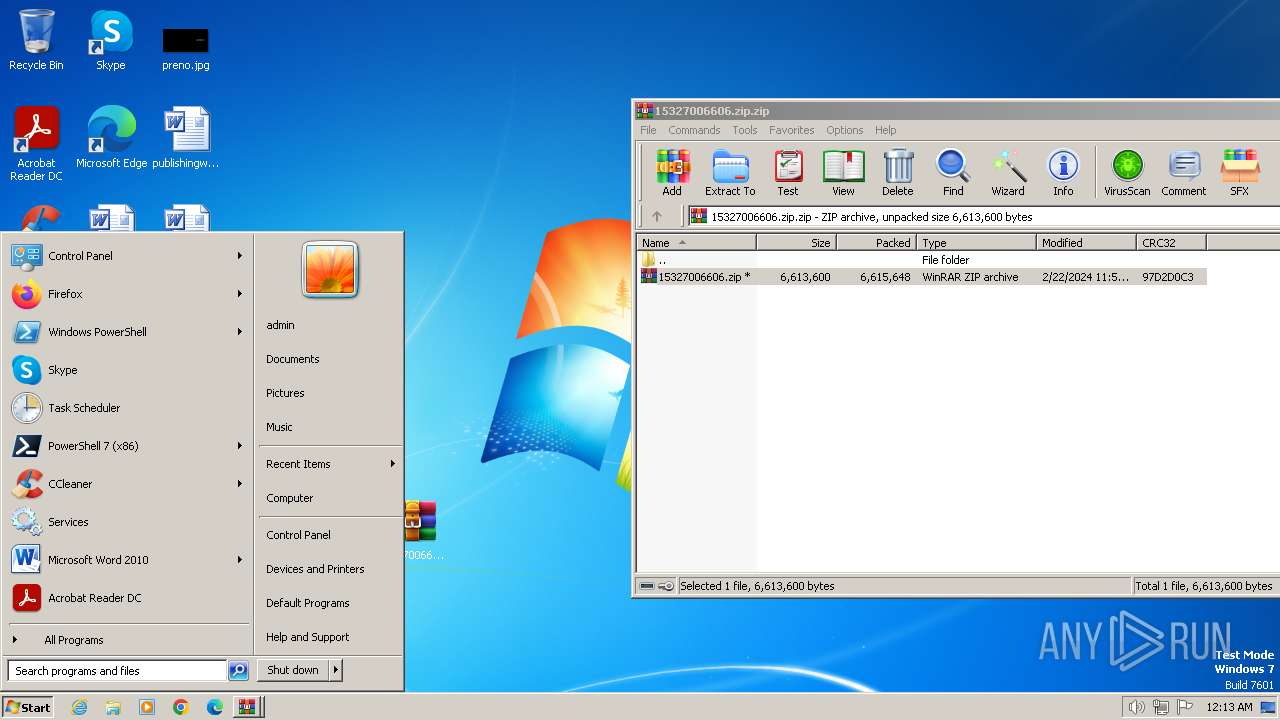Viewport: 1280px width, 720px height.
Task: Open the File menu in WinRAR
Action: [x=648, y=130]
